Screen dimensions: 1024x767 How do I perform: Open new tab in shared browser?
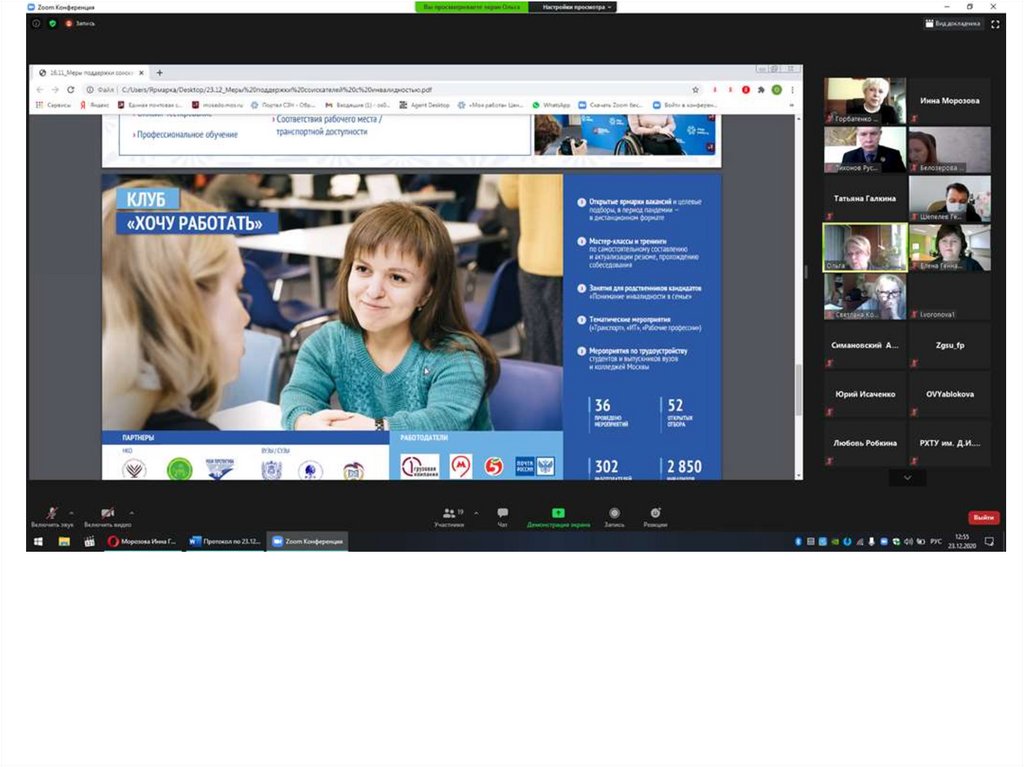(x=159, y=73)
